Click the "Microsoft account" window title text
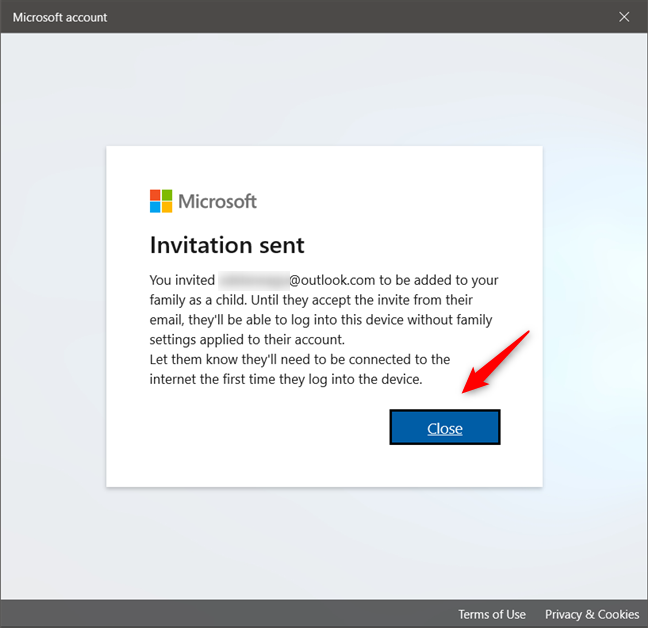Screen dimensions: 648x628 (60, 17)
